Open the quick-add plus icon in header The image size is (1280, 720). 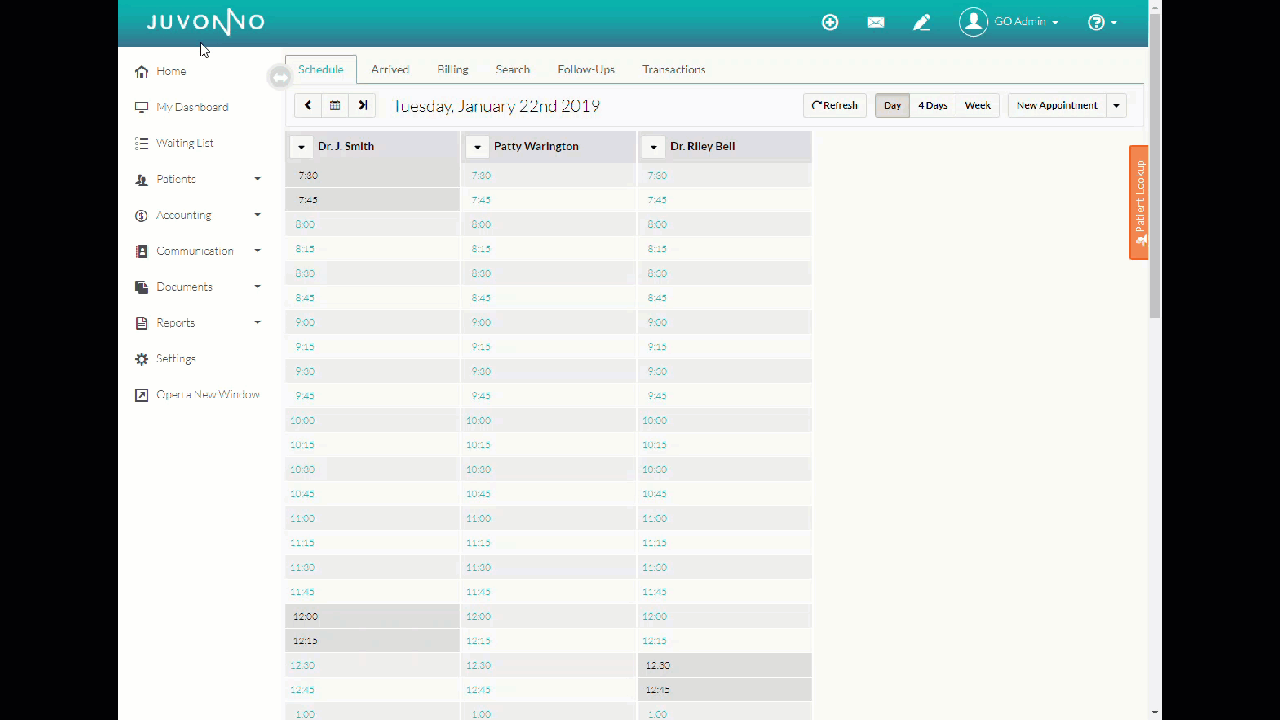pos(830,22)
